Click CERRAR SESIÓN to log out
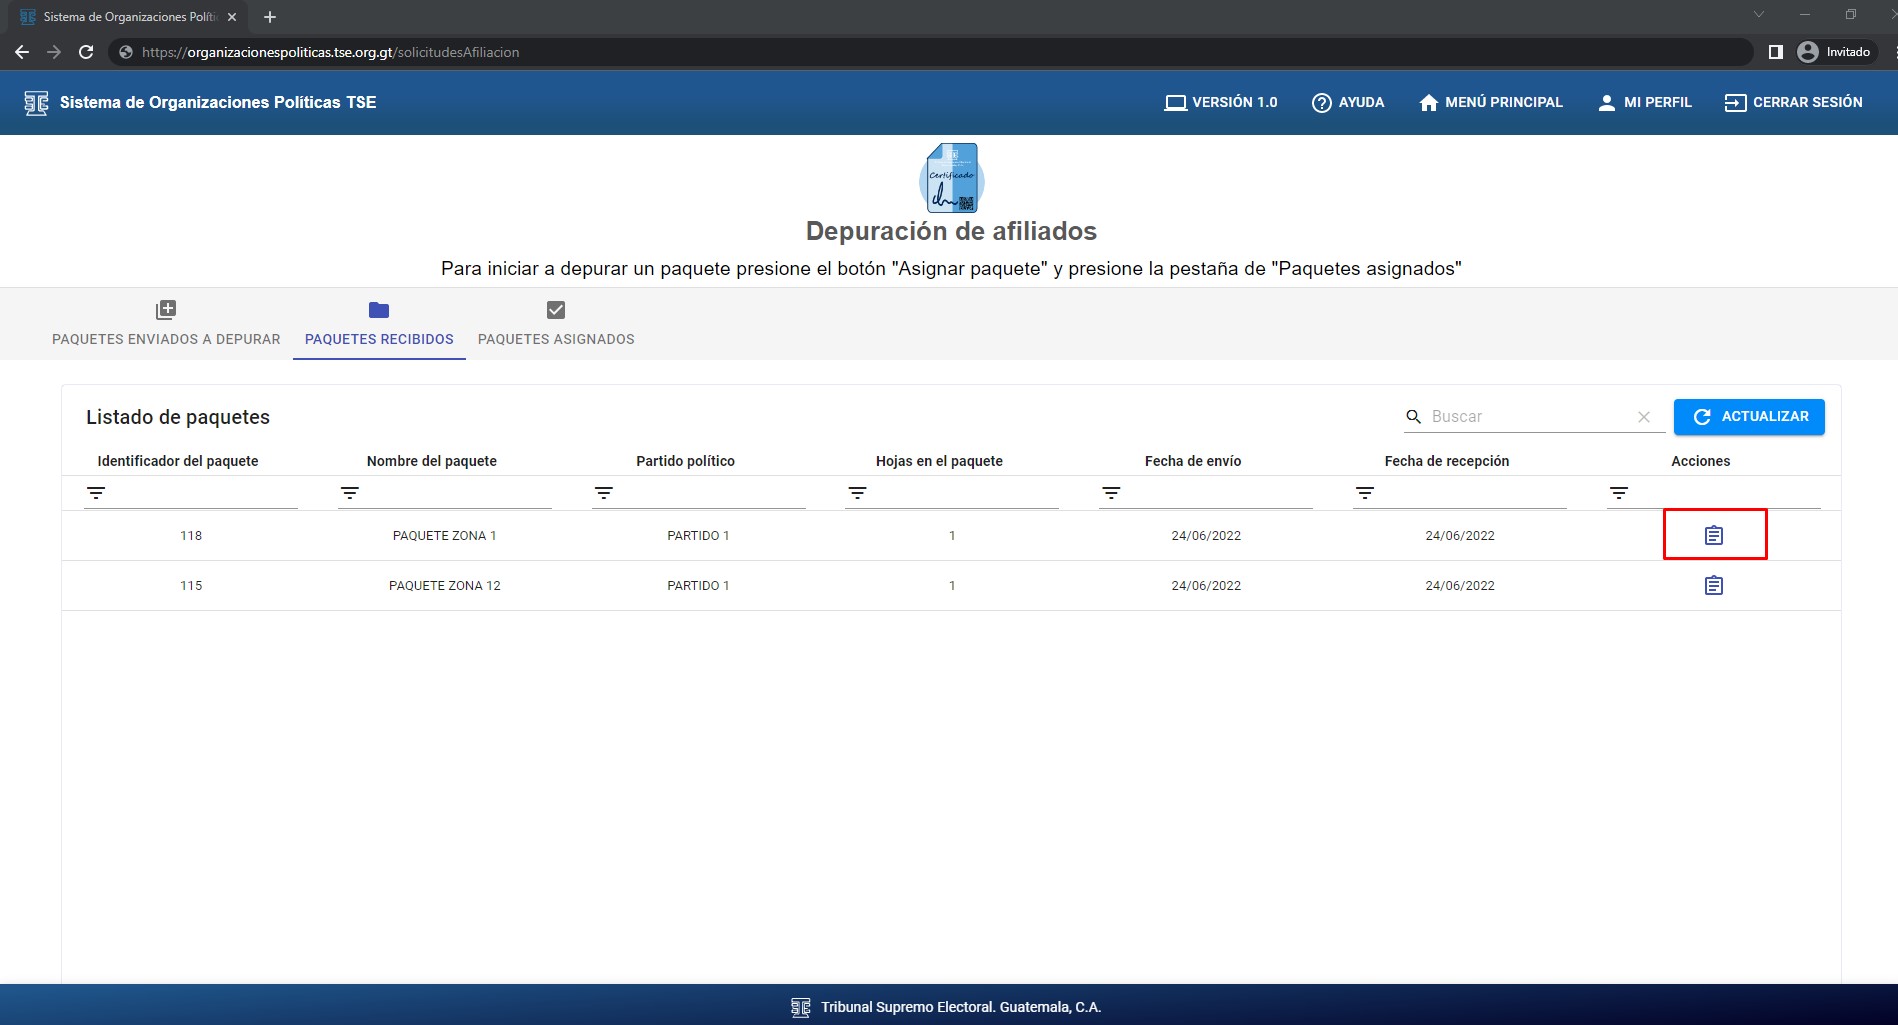Image resolution: width=1898 pixels, height=1025 pixels. (x=1794, y=103)
